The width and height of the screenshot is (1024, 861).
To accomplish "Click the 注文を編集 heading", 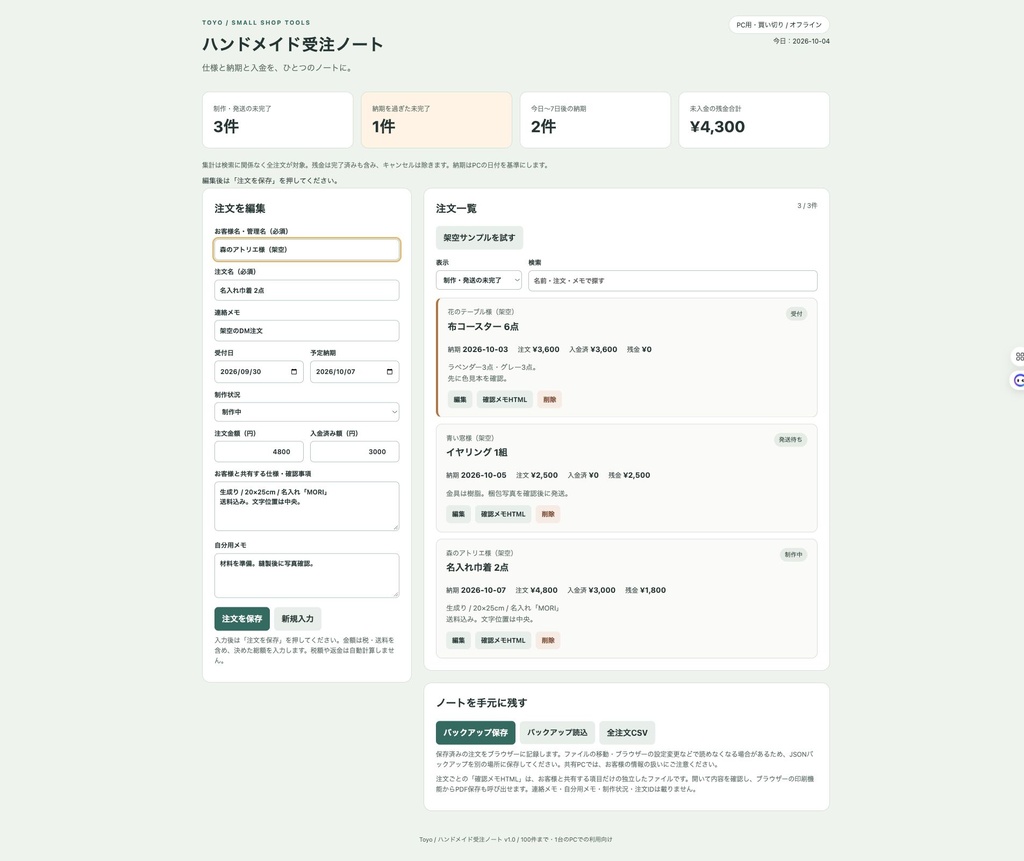I will [240, 208].
